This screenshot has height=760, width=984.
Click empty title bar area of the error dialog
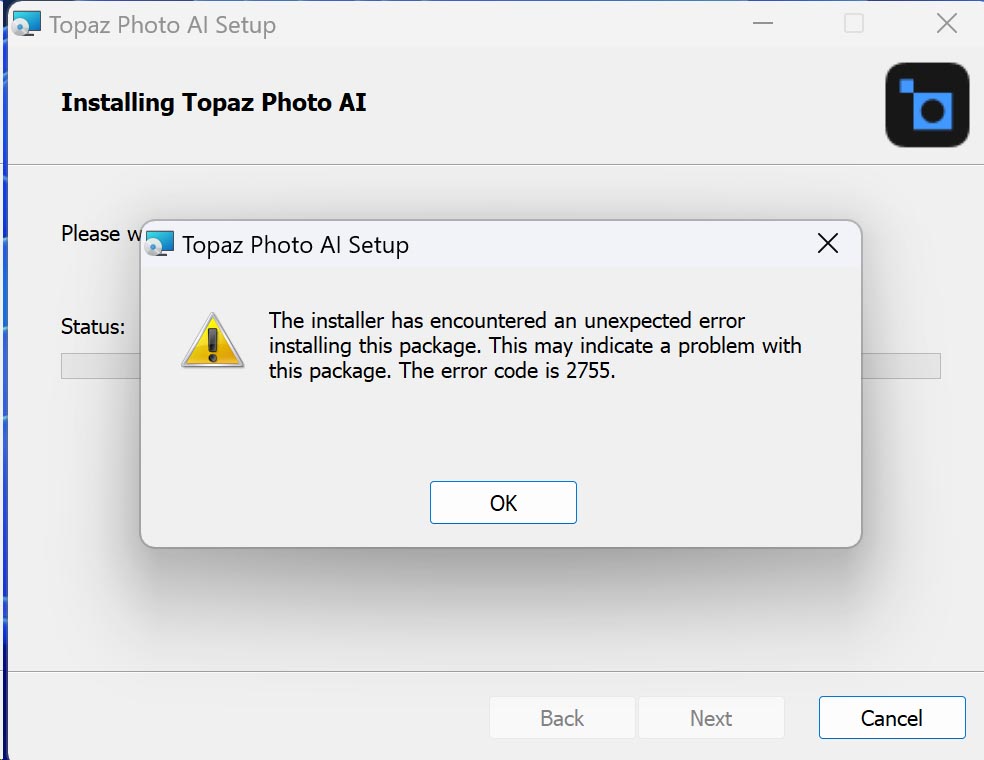[x=600, y=244]
